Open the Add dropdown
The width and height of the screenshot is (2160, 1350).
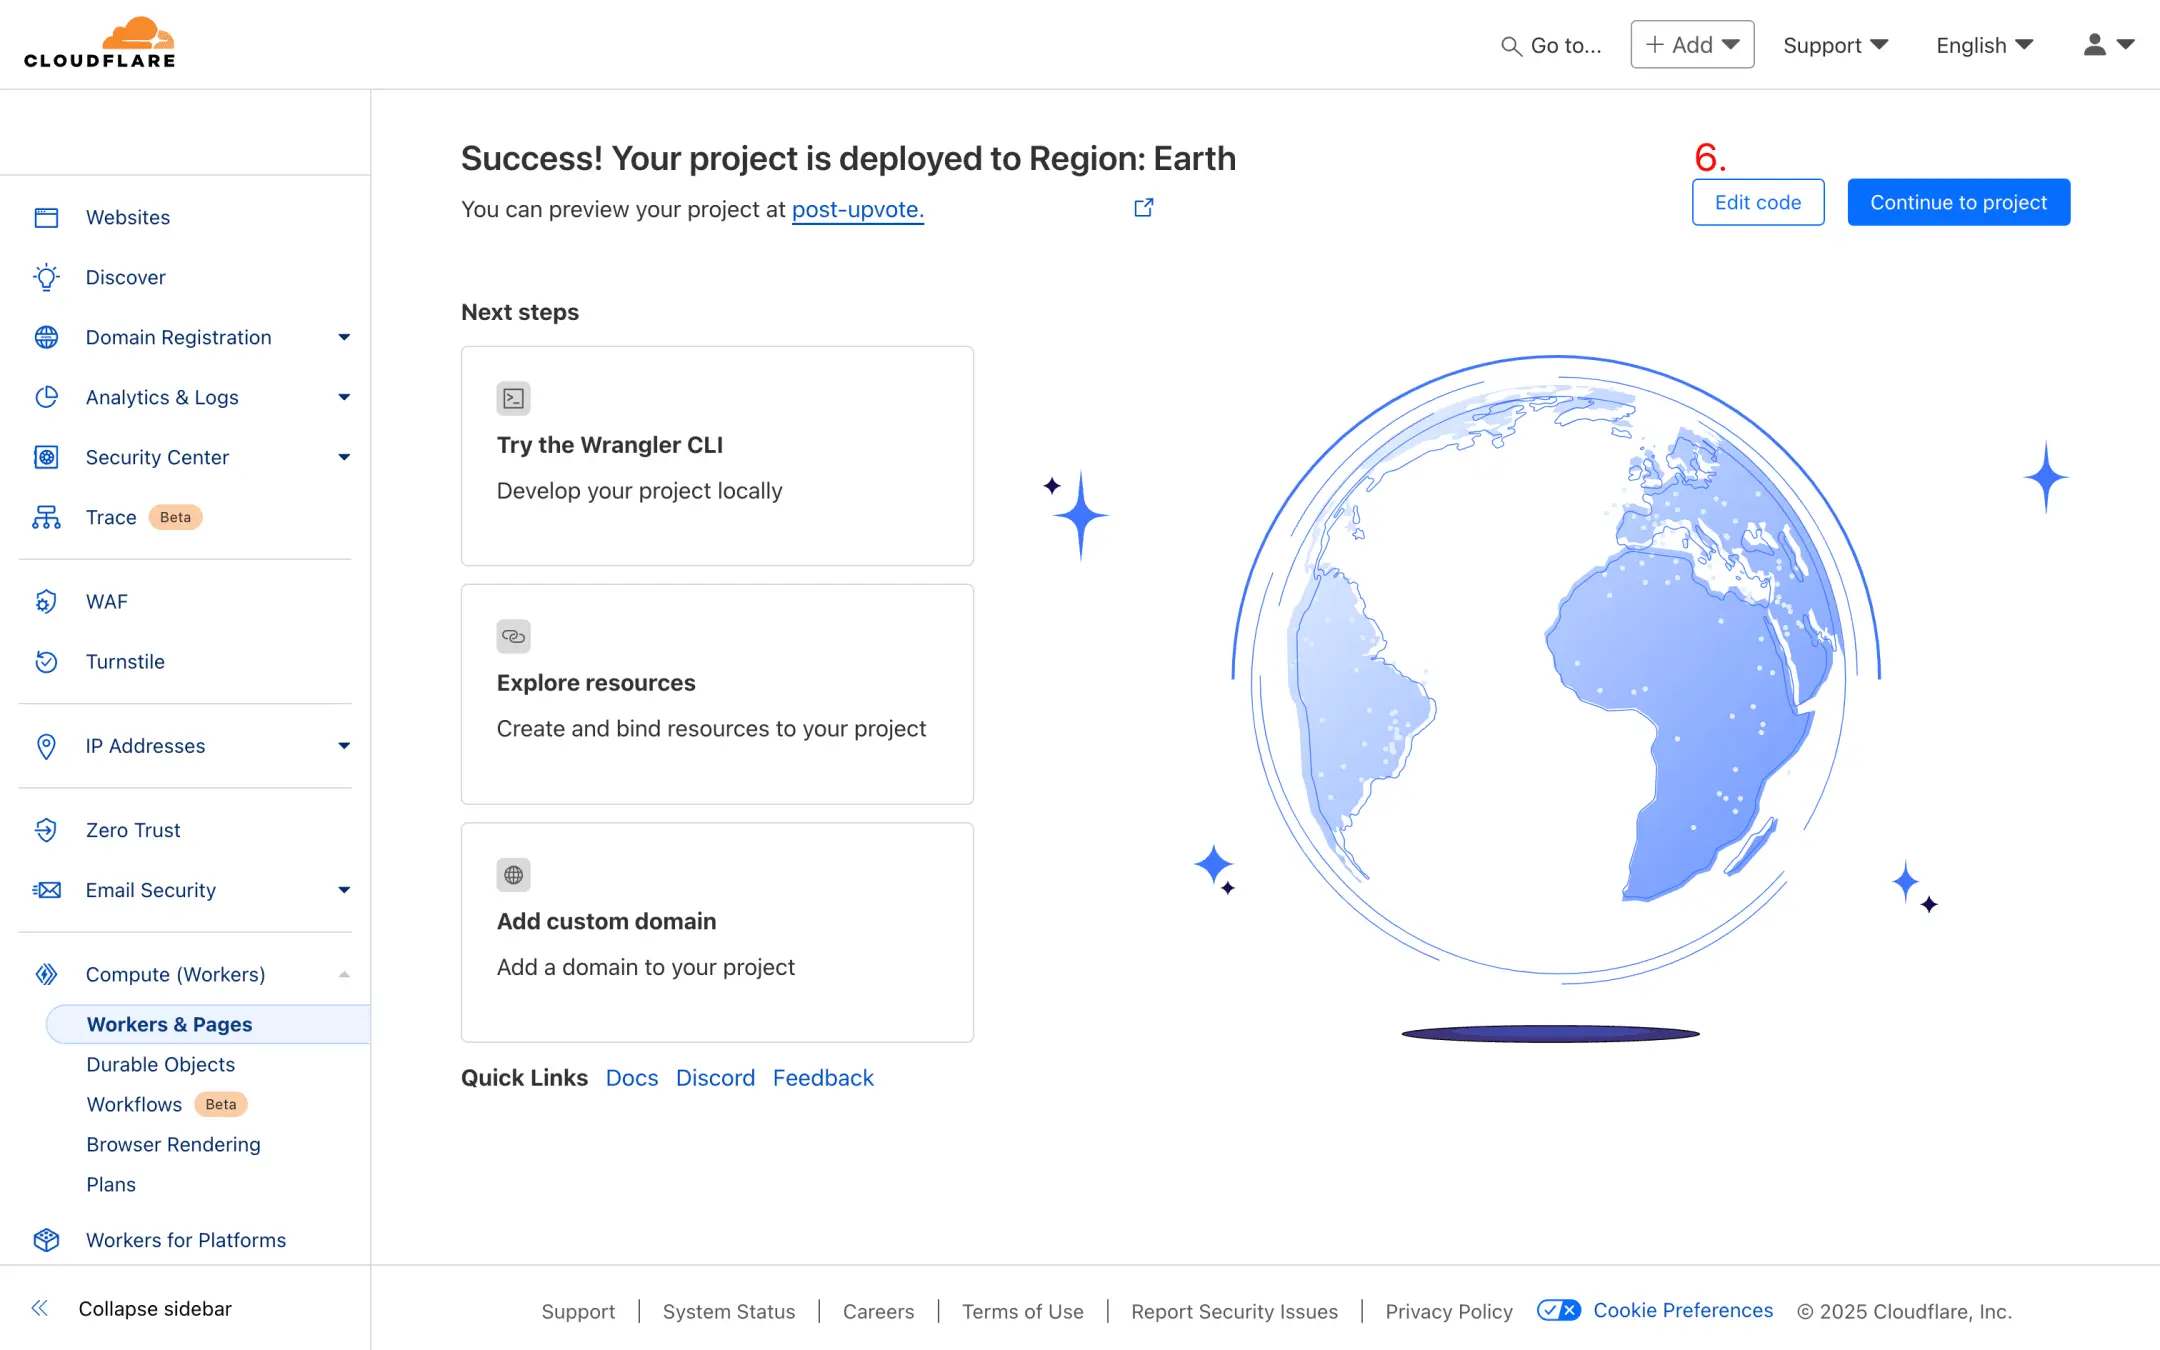[1692, 45]
